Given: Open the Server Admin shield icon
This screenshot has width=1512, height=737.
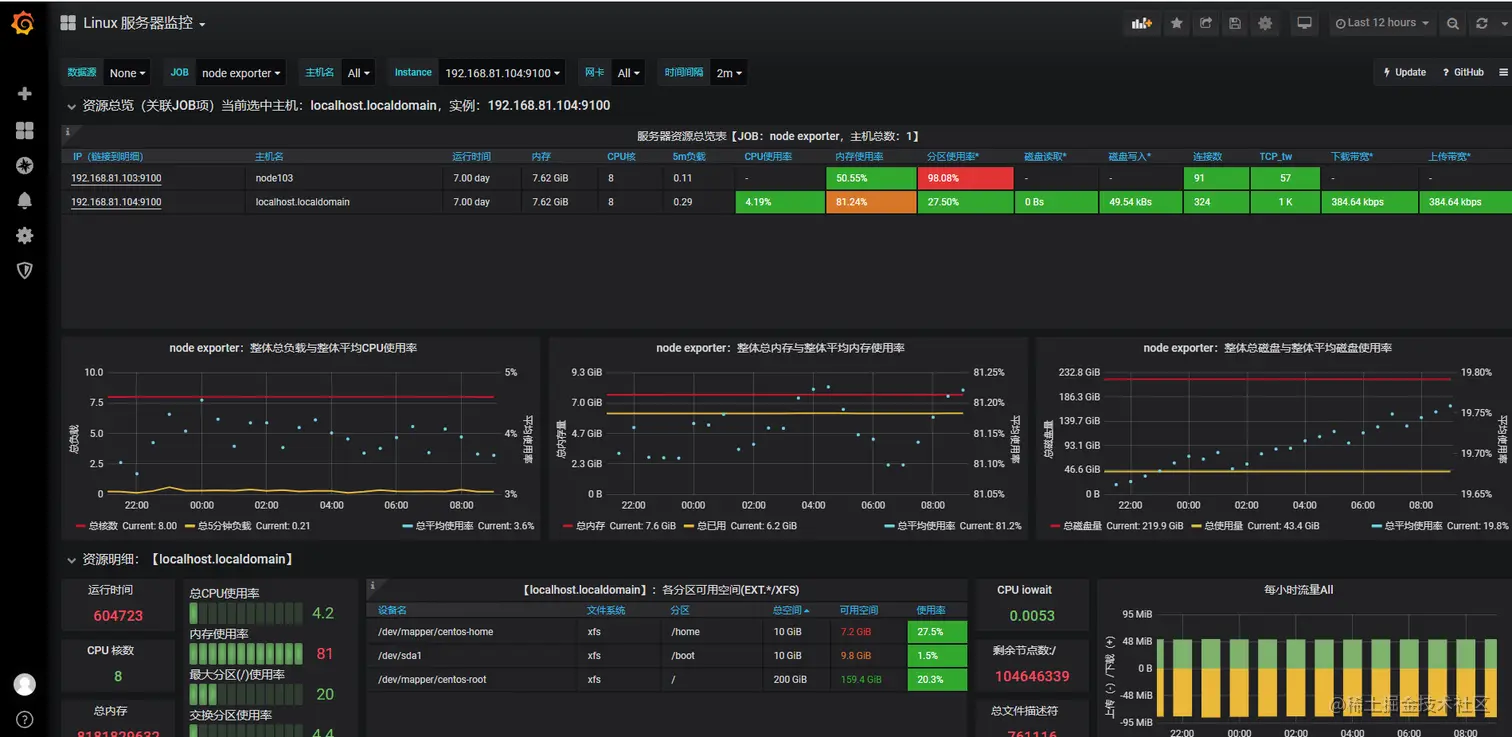Looking at the screenshot, I should (25, 270).
